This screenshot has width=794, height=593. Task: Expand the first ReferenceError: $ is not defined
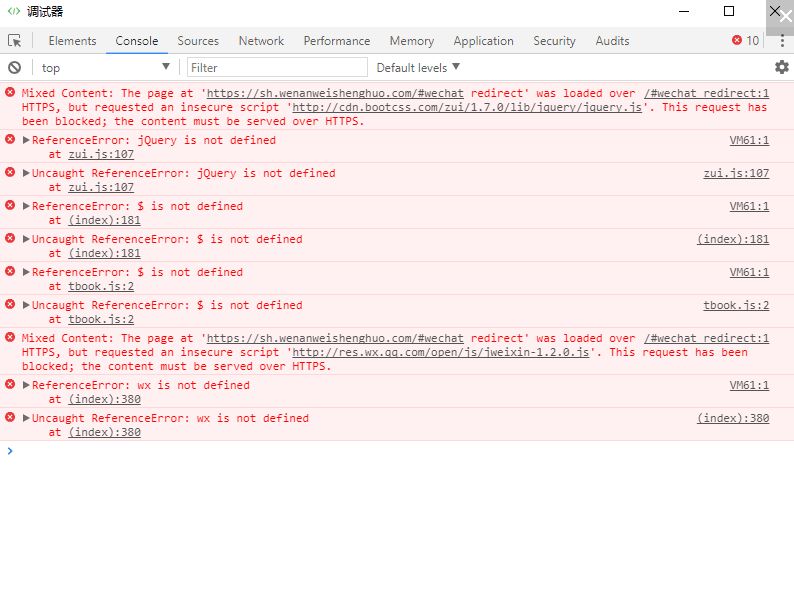[x=26, y=206]
